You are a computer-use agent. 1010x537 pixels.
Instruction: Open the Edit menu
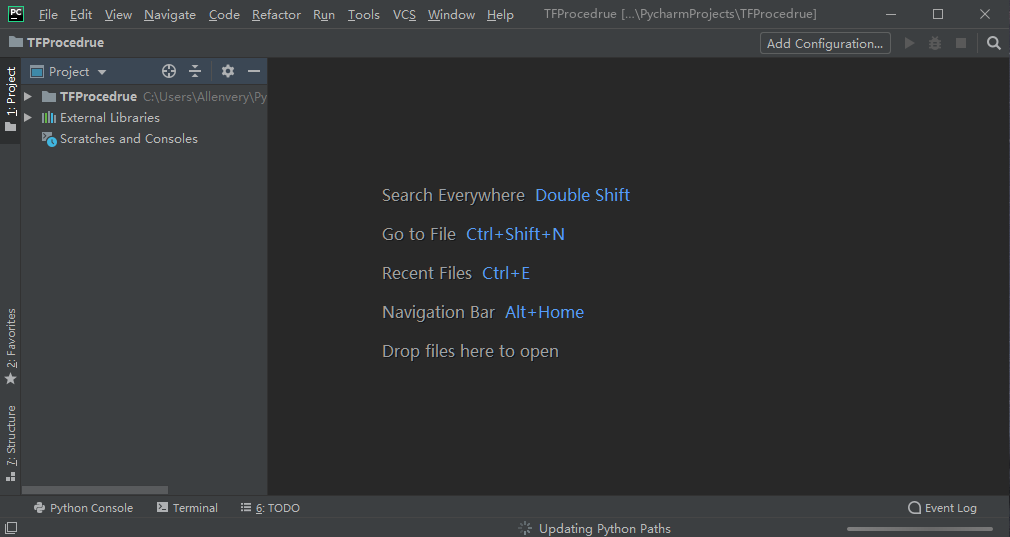pyautogui.click(x=81, y=14)
